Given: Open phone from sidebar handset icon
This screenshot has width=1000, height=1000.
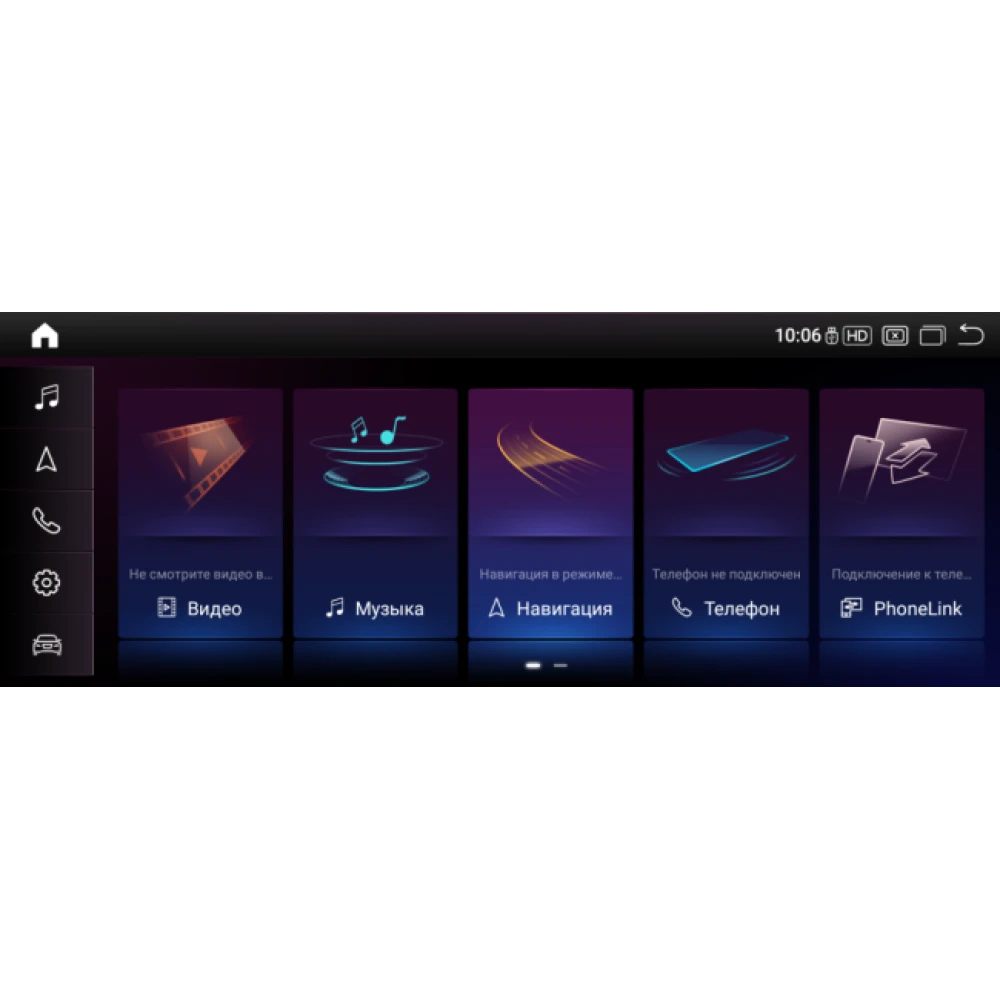Looking at the screenshot, I should pyautogui.click(x=46, y=520).
